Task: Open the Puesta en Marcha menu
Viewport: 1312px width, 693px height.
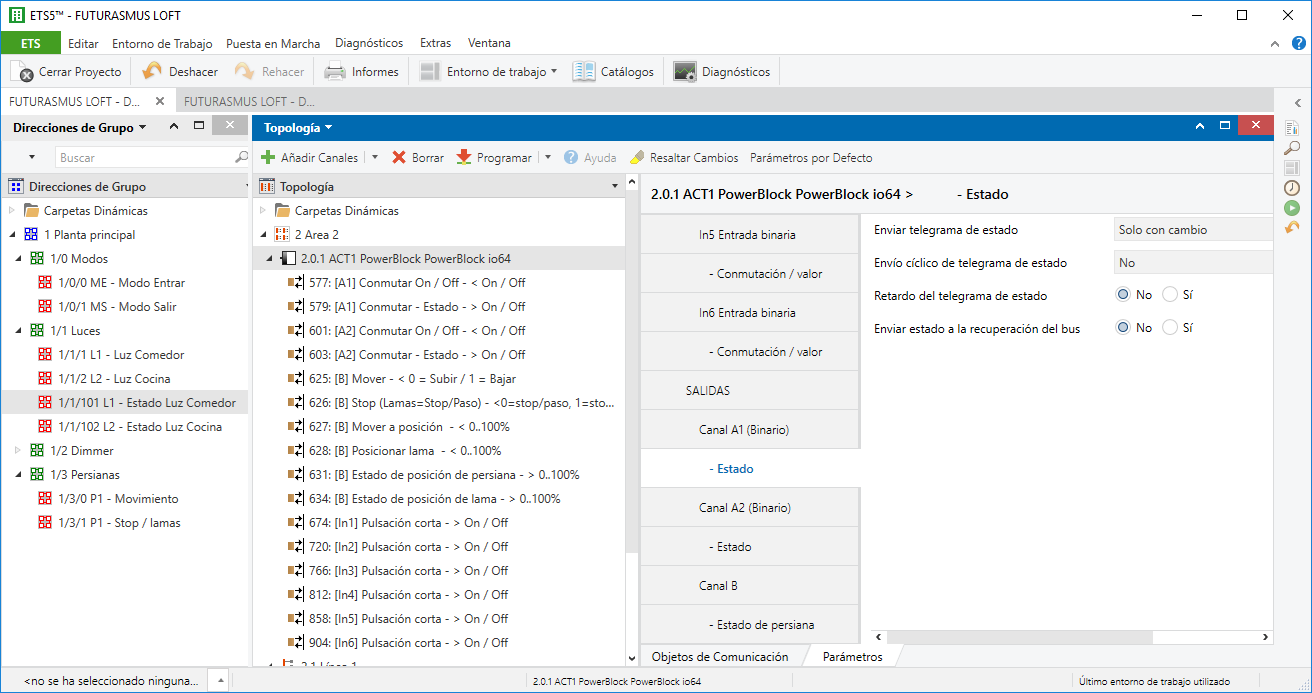Action: click(x=273, y=43)
